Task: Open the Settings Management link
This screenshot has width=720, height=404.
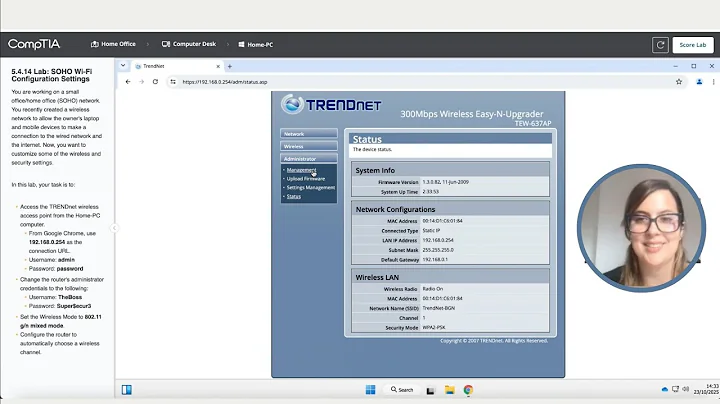Action: (x=310, y=187)
